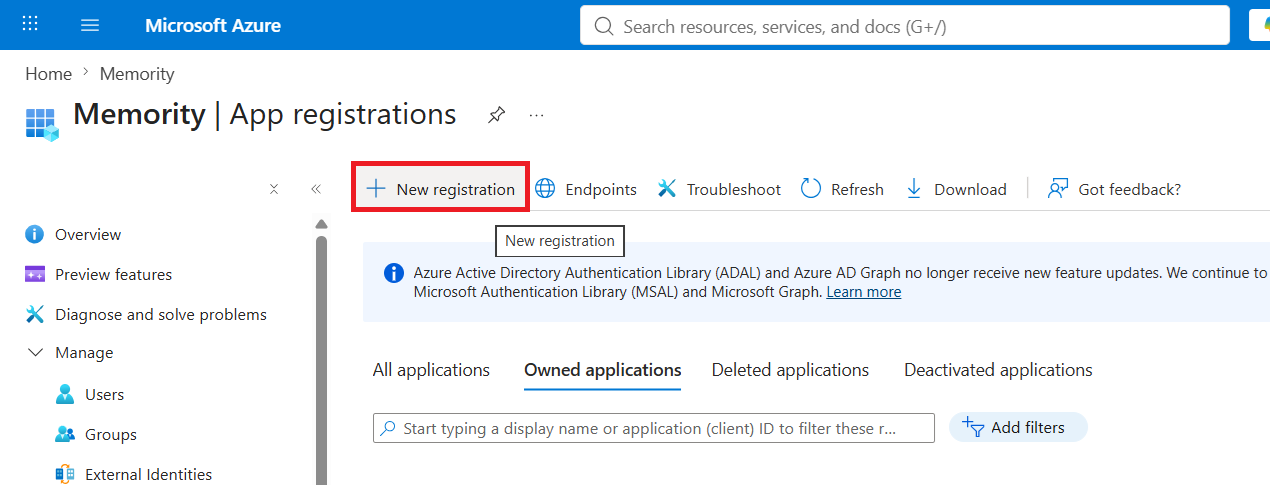The height and width of the screenshot is (485, 1270).
Task: Click Add filters
Action: click(x=1018, y=428)
